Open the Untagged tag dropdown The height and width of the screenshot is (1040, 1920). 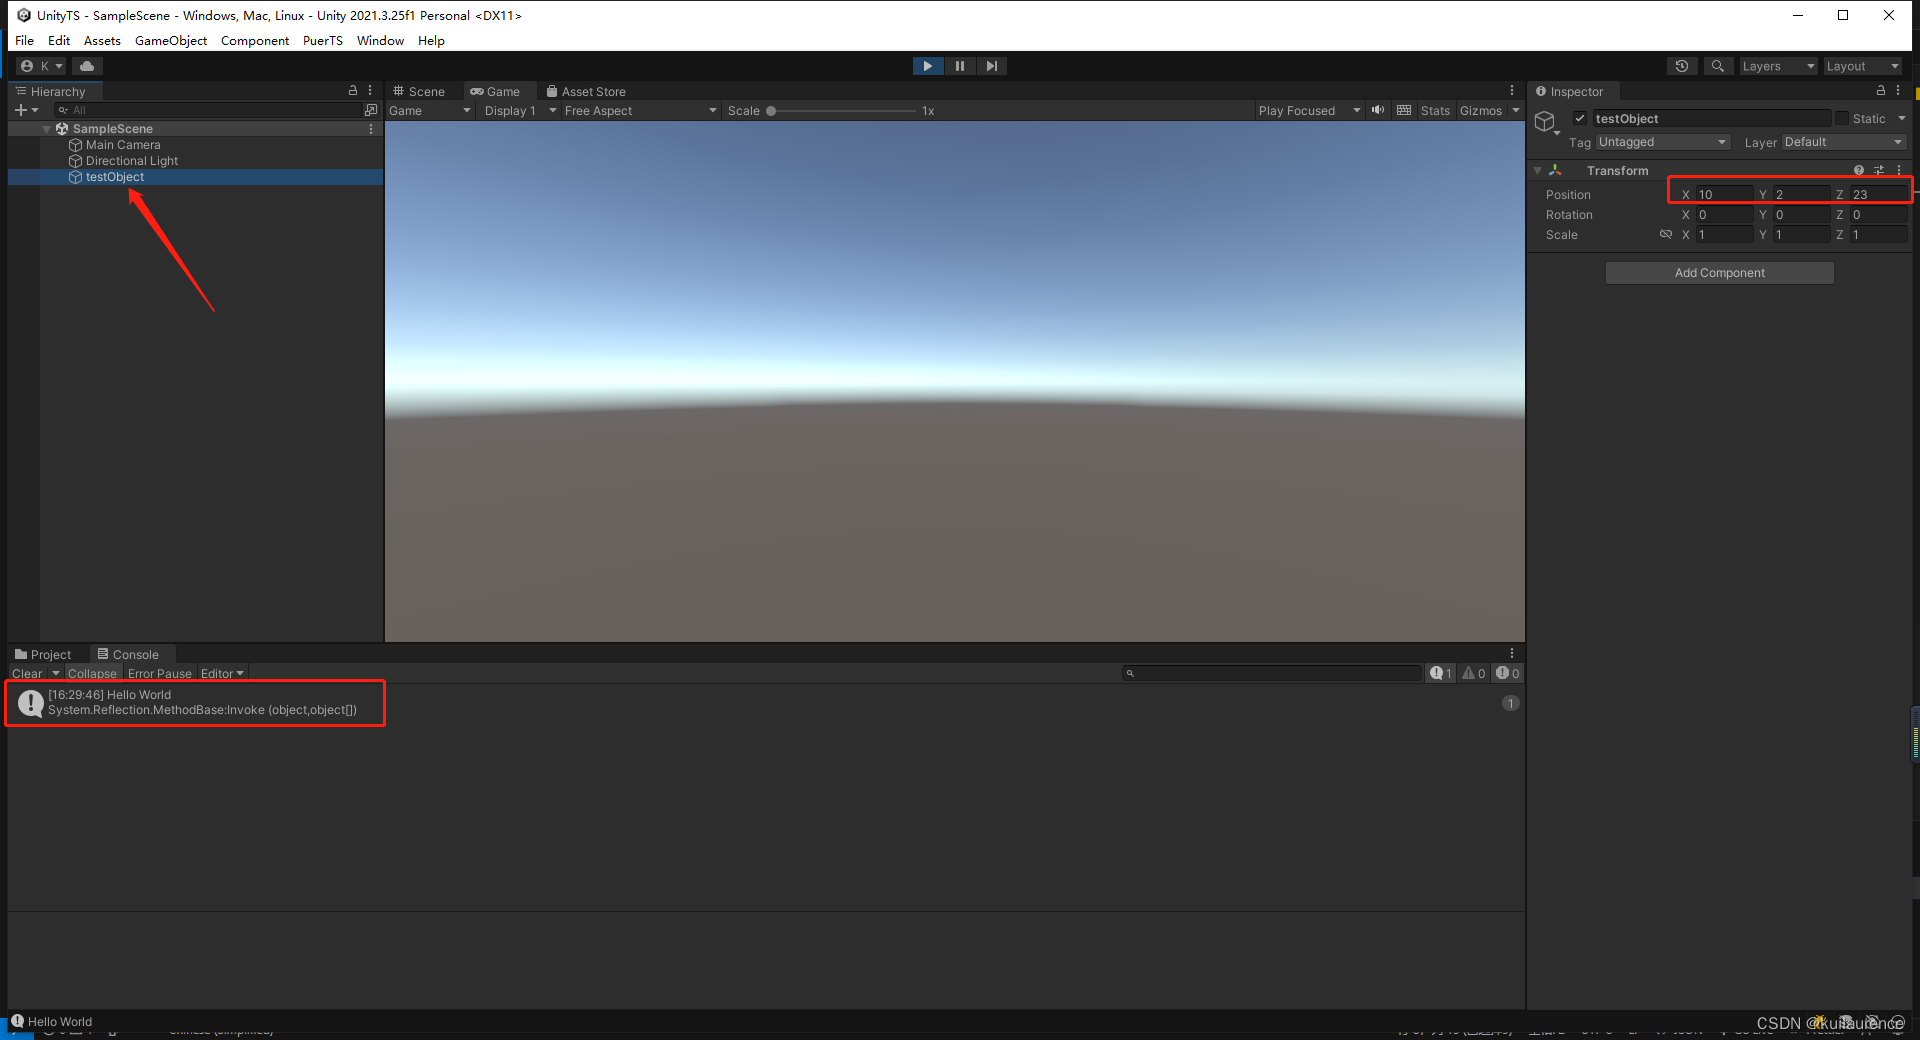[1663, 142]
